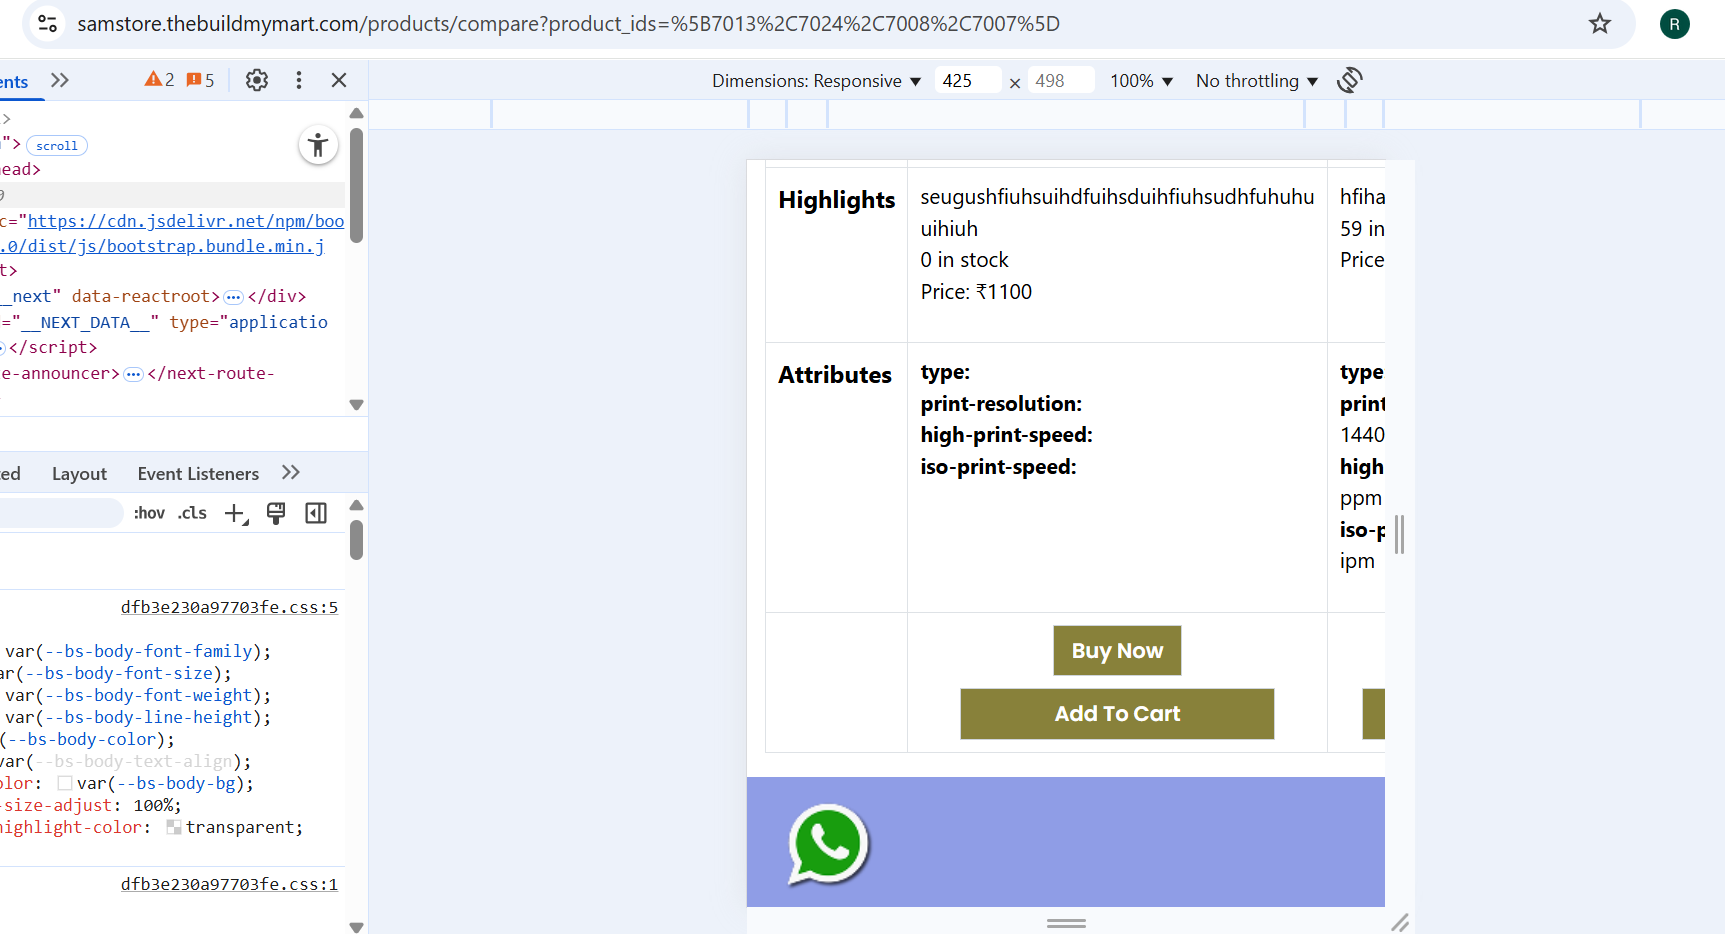Click the styles filter input field
The image size is (1725, 934).
tap(61, 513)
